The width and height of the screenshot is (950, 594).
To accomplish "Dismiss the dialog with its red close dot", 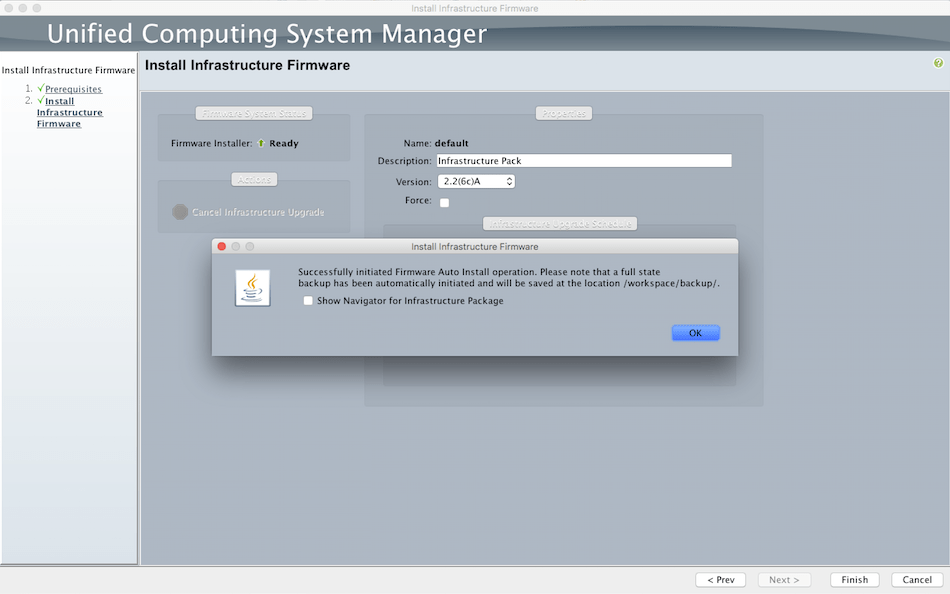I will [x=221, y=246].
